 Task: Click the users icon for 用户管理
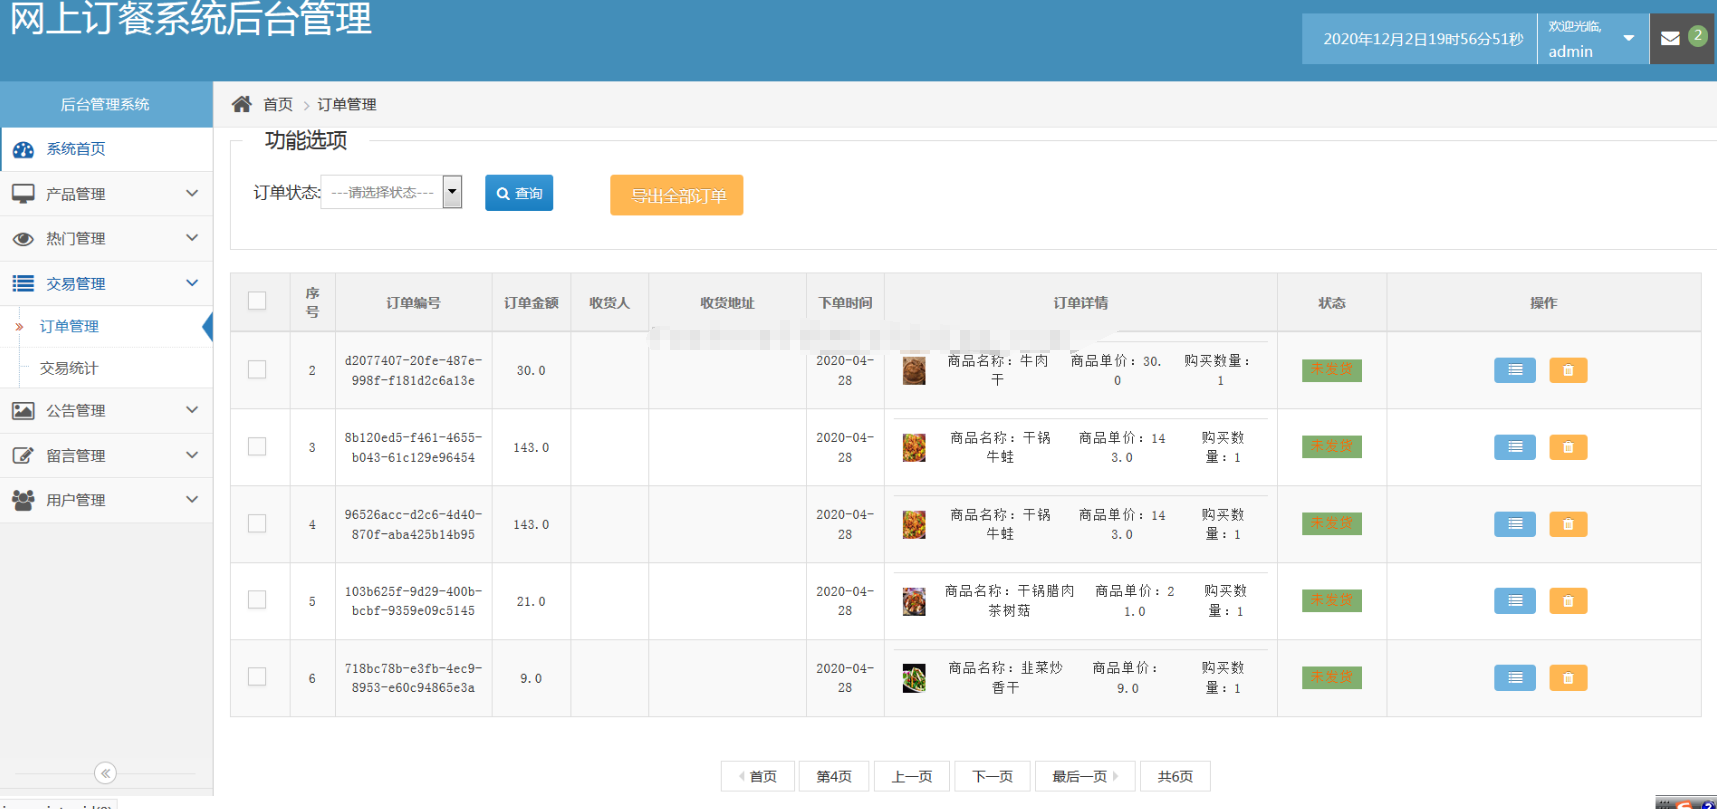coord(23,500)
